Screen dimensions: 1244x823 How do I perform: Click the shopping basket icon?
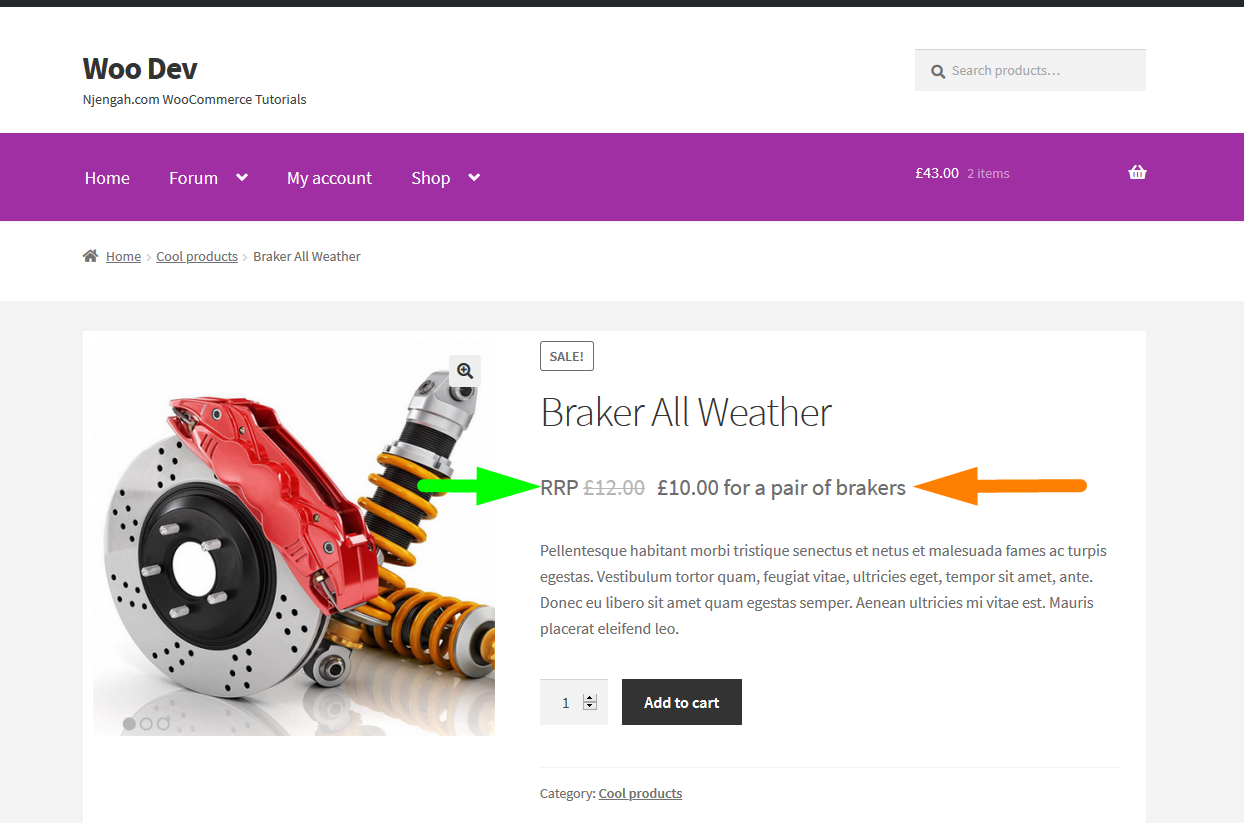pos(1137,172)
